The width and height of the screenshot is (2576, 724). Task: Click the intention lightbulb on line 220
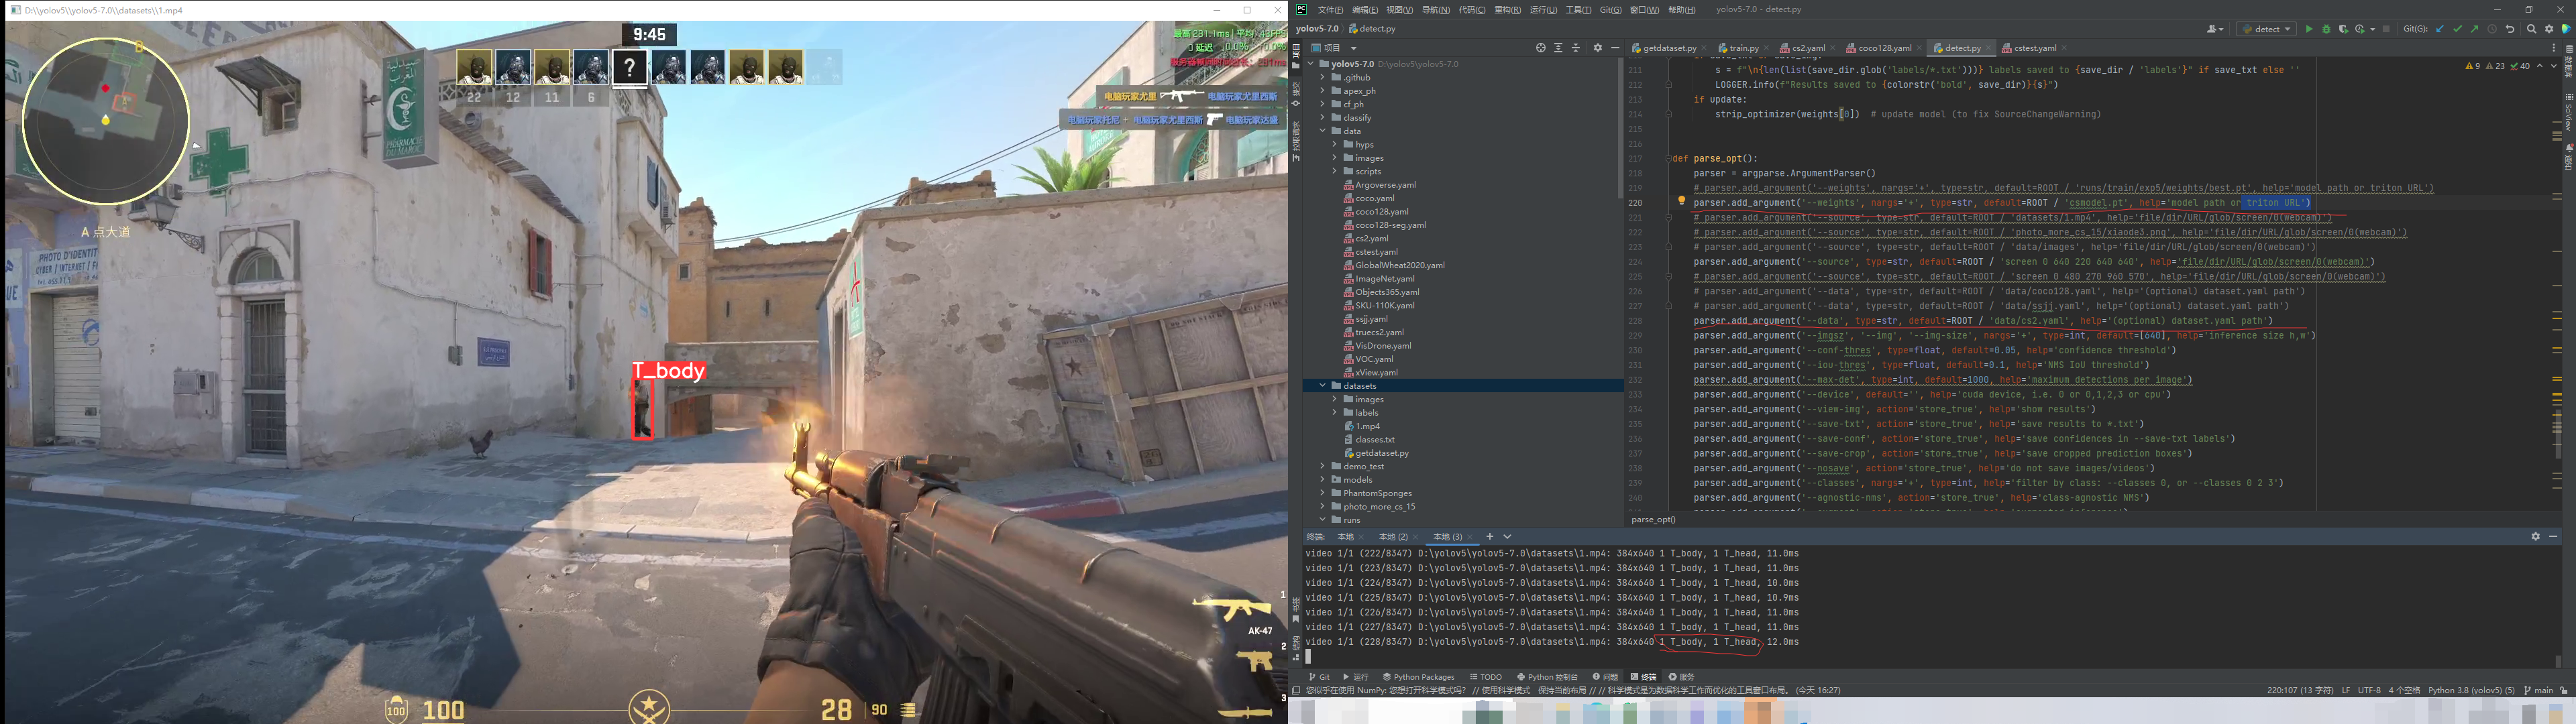[1681, 201]
